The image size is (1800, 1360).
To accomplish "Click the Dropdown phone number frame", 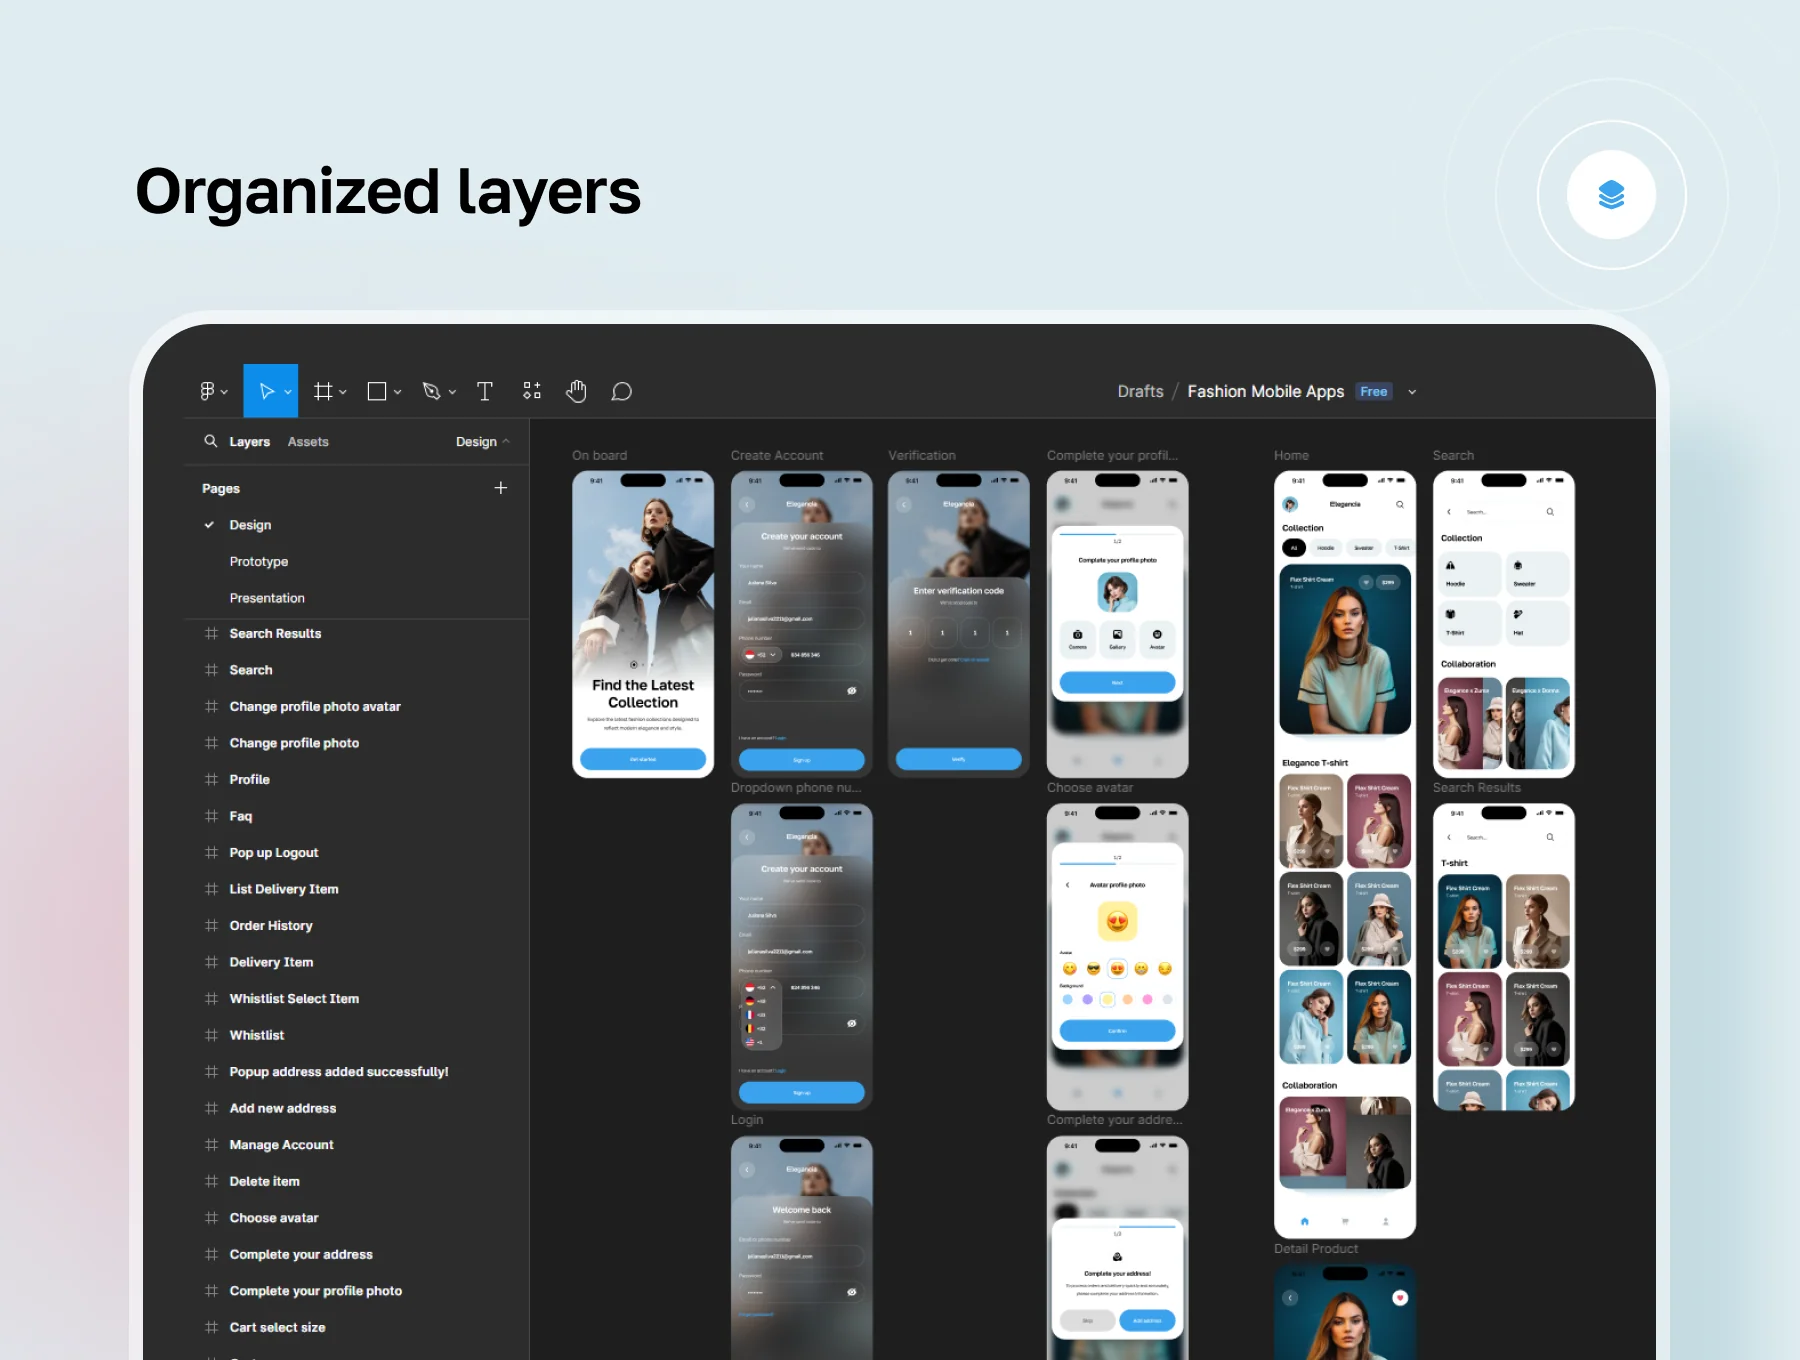I will [x=802, y=956].
